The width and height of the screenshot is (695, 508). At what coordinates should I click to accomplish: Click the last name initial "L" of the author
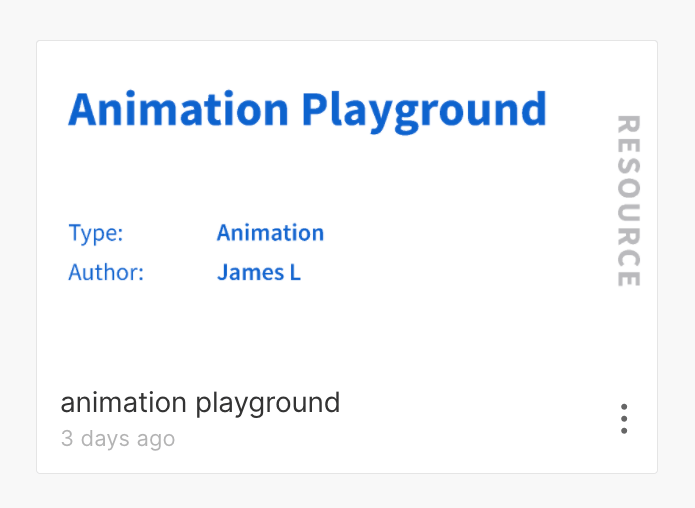point(295,272)
